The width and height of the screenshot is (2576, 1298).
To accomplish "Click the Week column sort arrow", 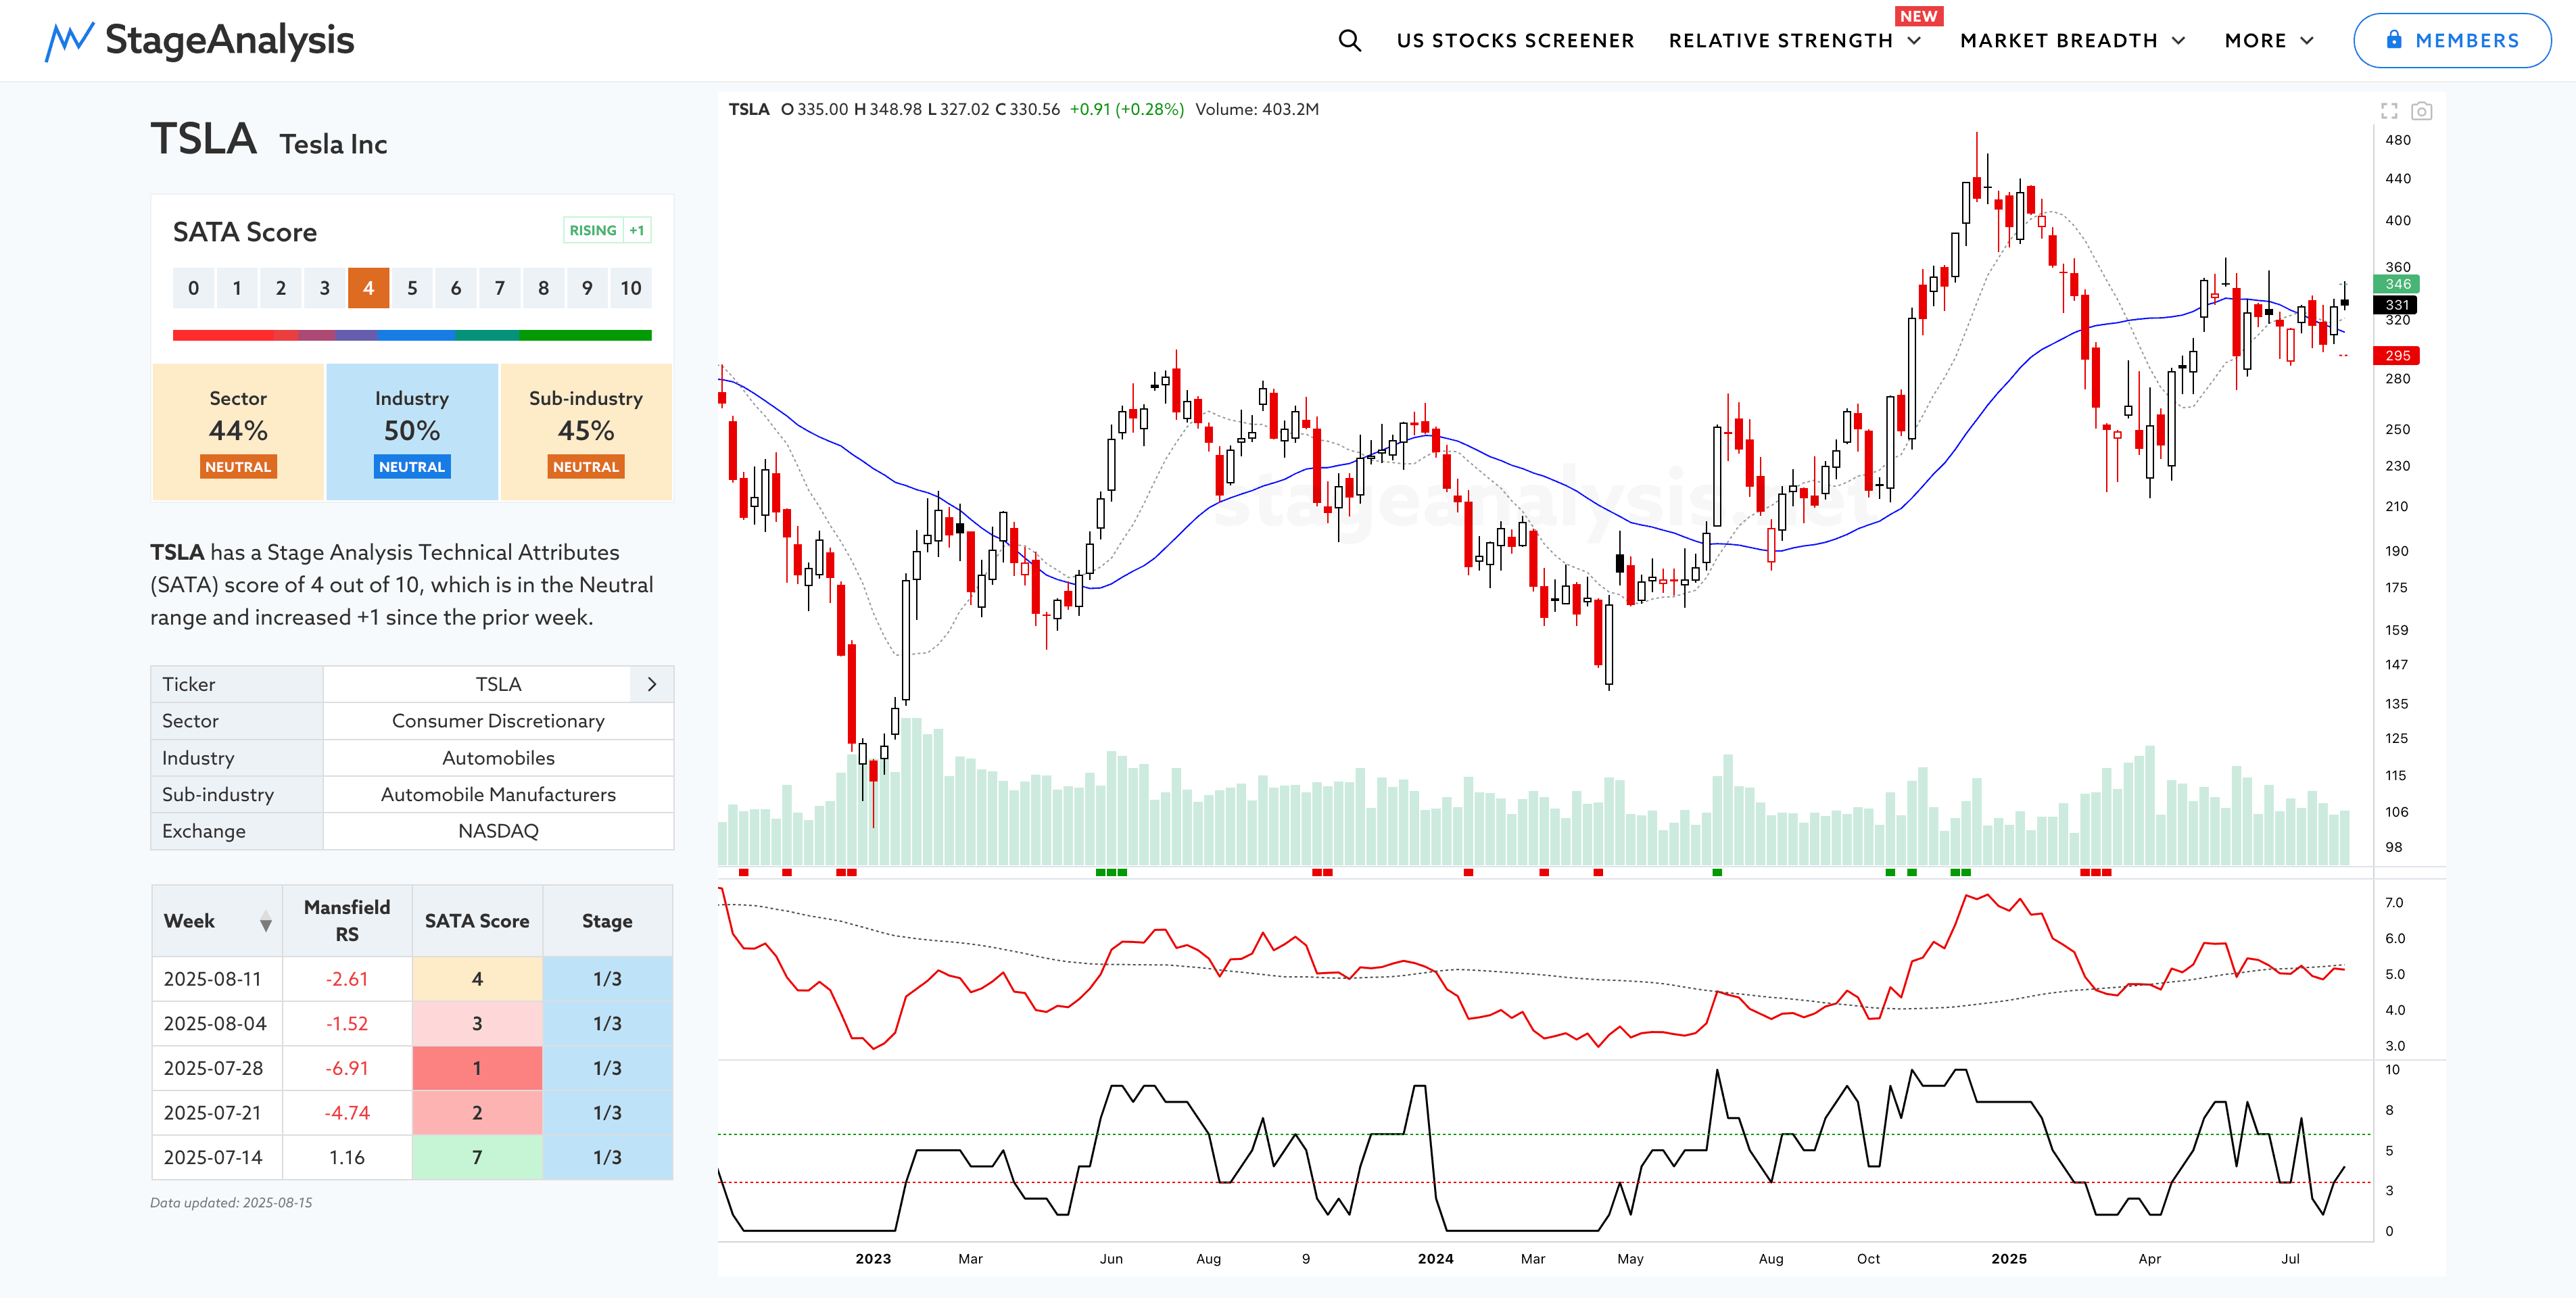I will pyautogui.click(x=265, y=922).
